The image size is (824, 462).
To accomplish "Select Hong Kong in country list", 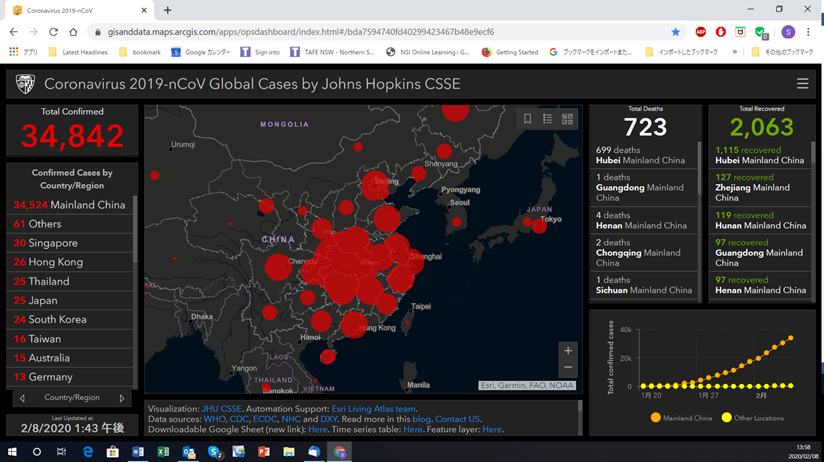I will (x=69, y=262).
